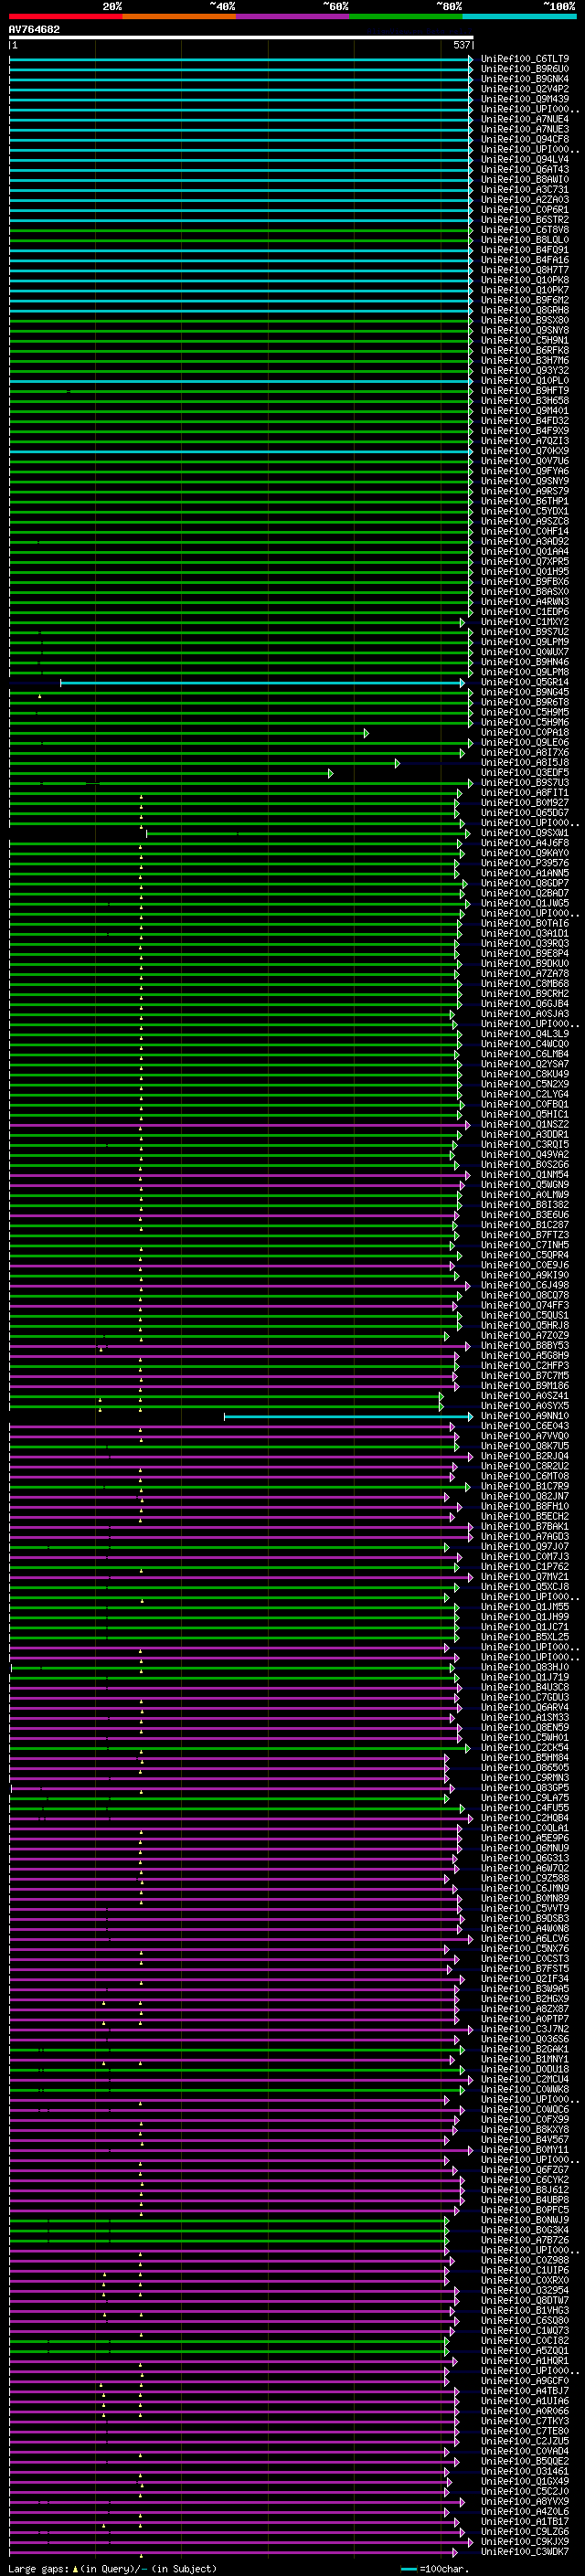Select hit label UniRef100_Q1JWG5

click(525, 903)
